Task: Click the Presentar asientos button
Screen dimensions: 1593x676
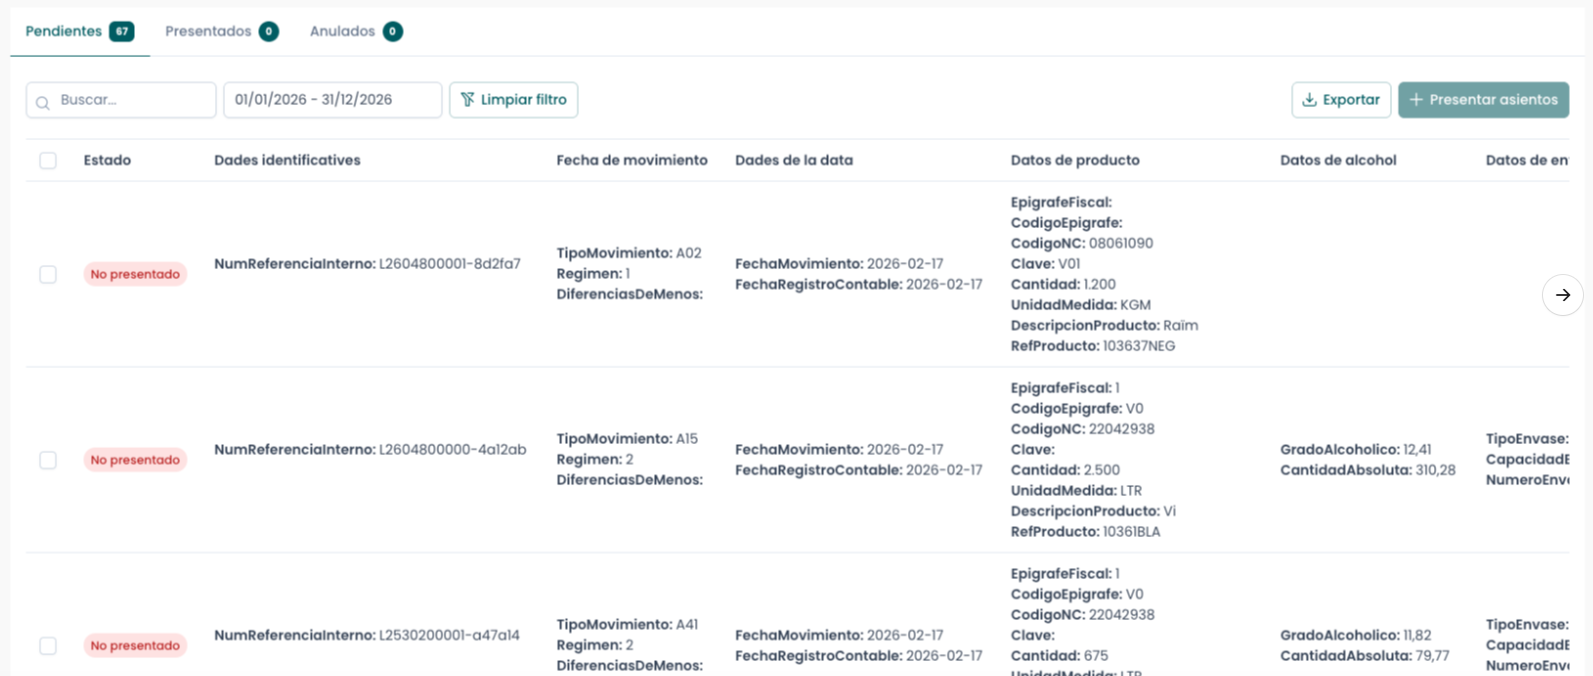Action: (1483, 100)
